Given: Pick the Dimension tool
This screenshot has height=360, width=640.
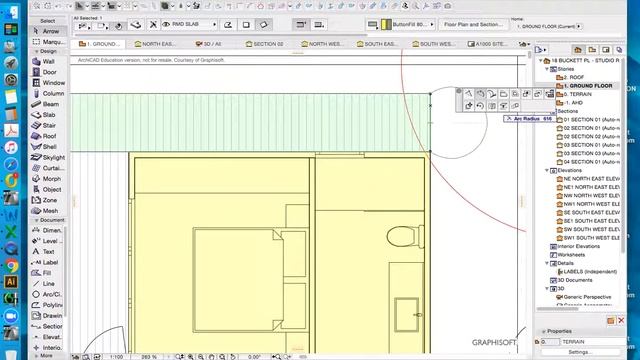Looking at the screenshot, I should 47,230.
